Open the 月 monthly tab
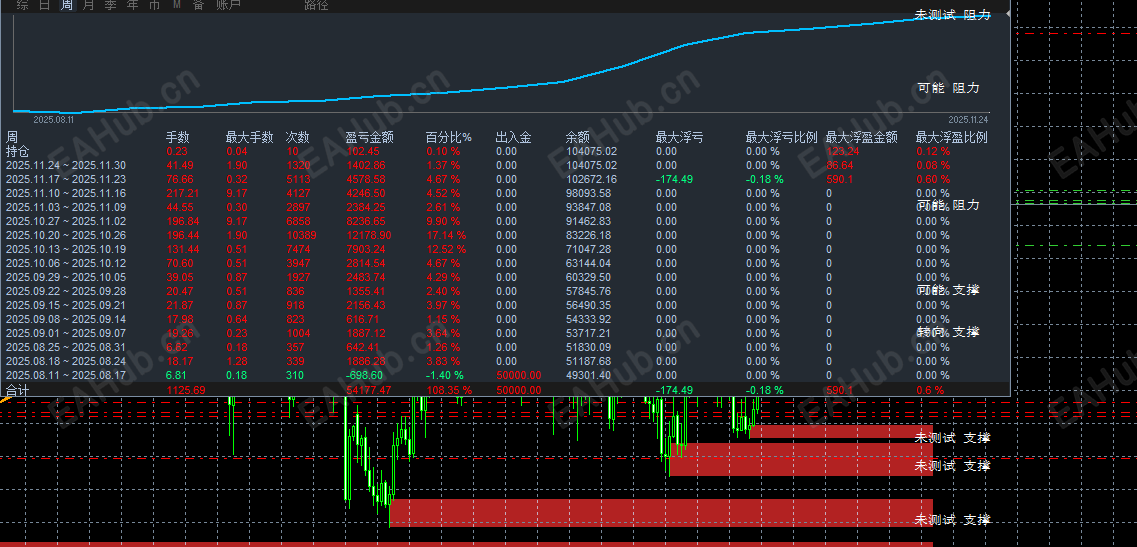The width and height of the screenshot is (1137, 547). click(88, 5)
